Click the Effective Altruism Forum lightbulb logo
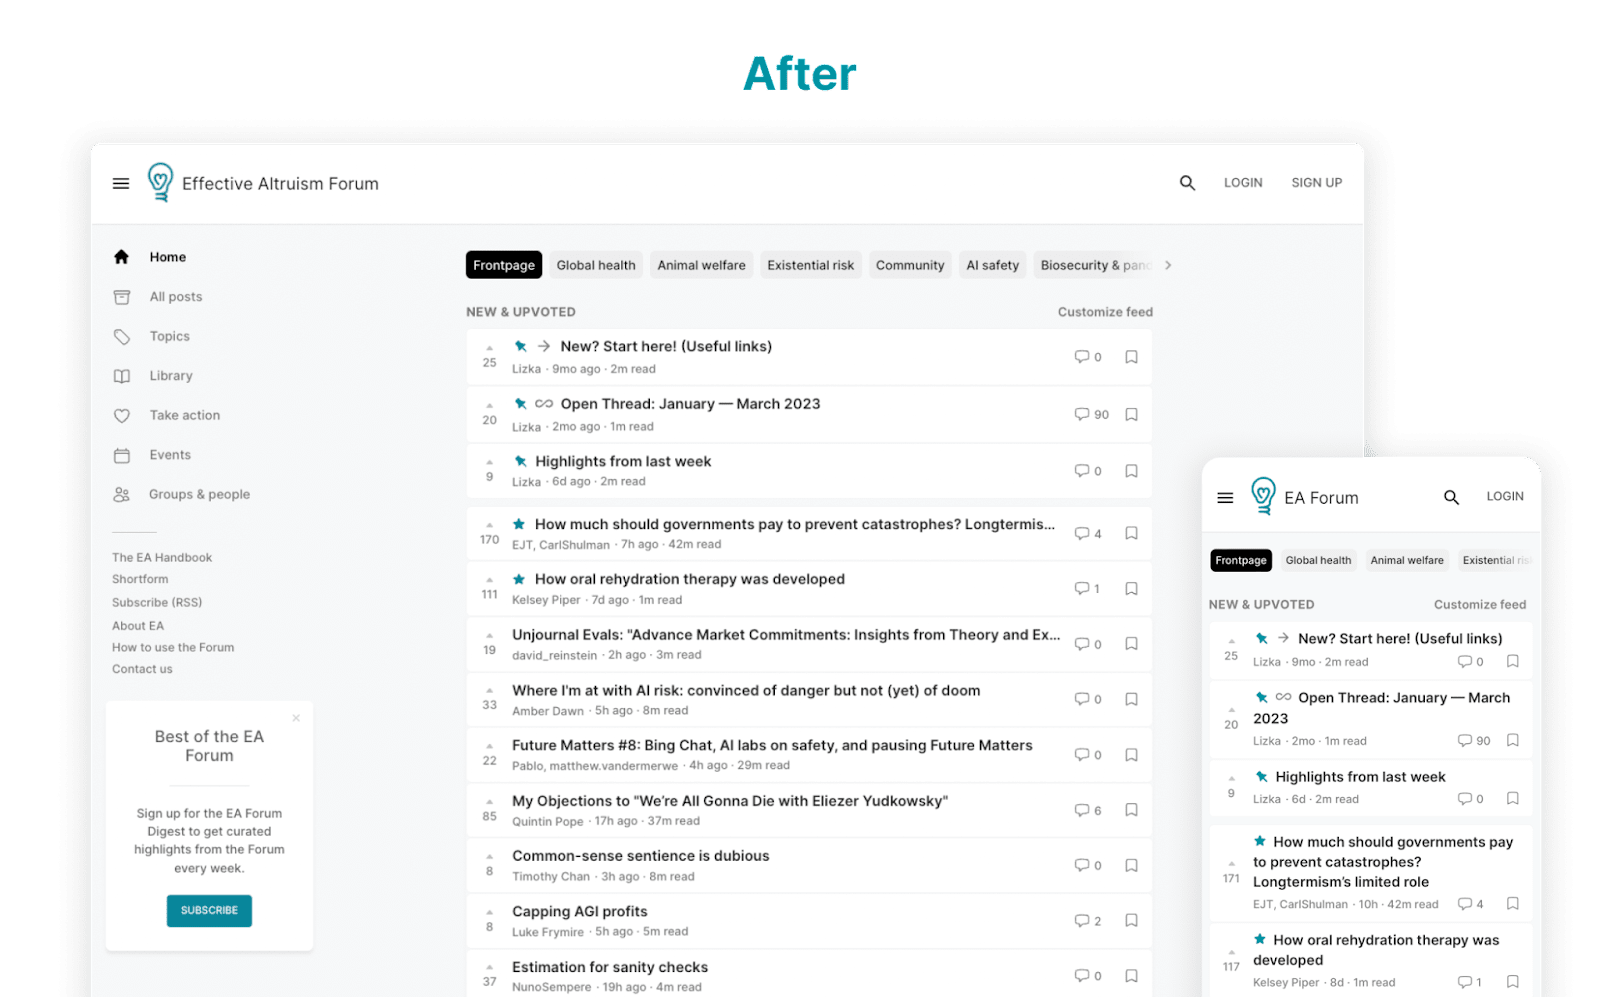 coord(160,183)
